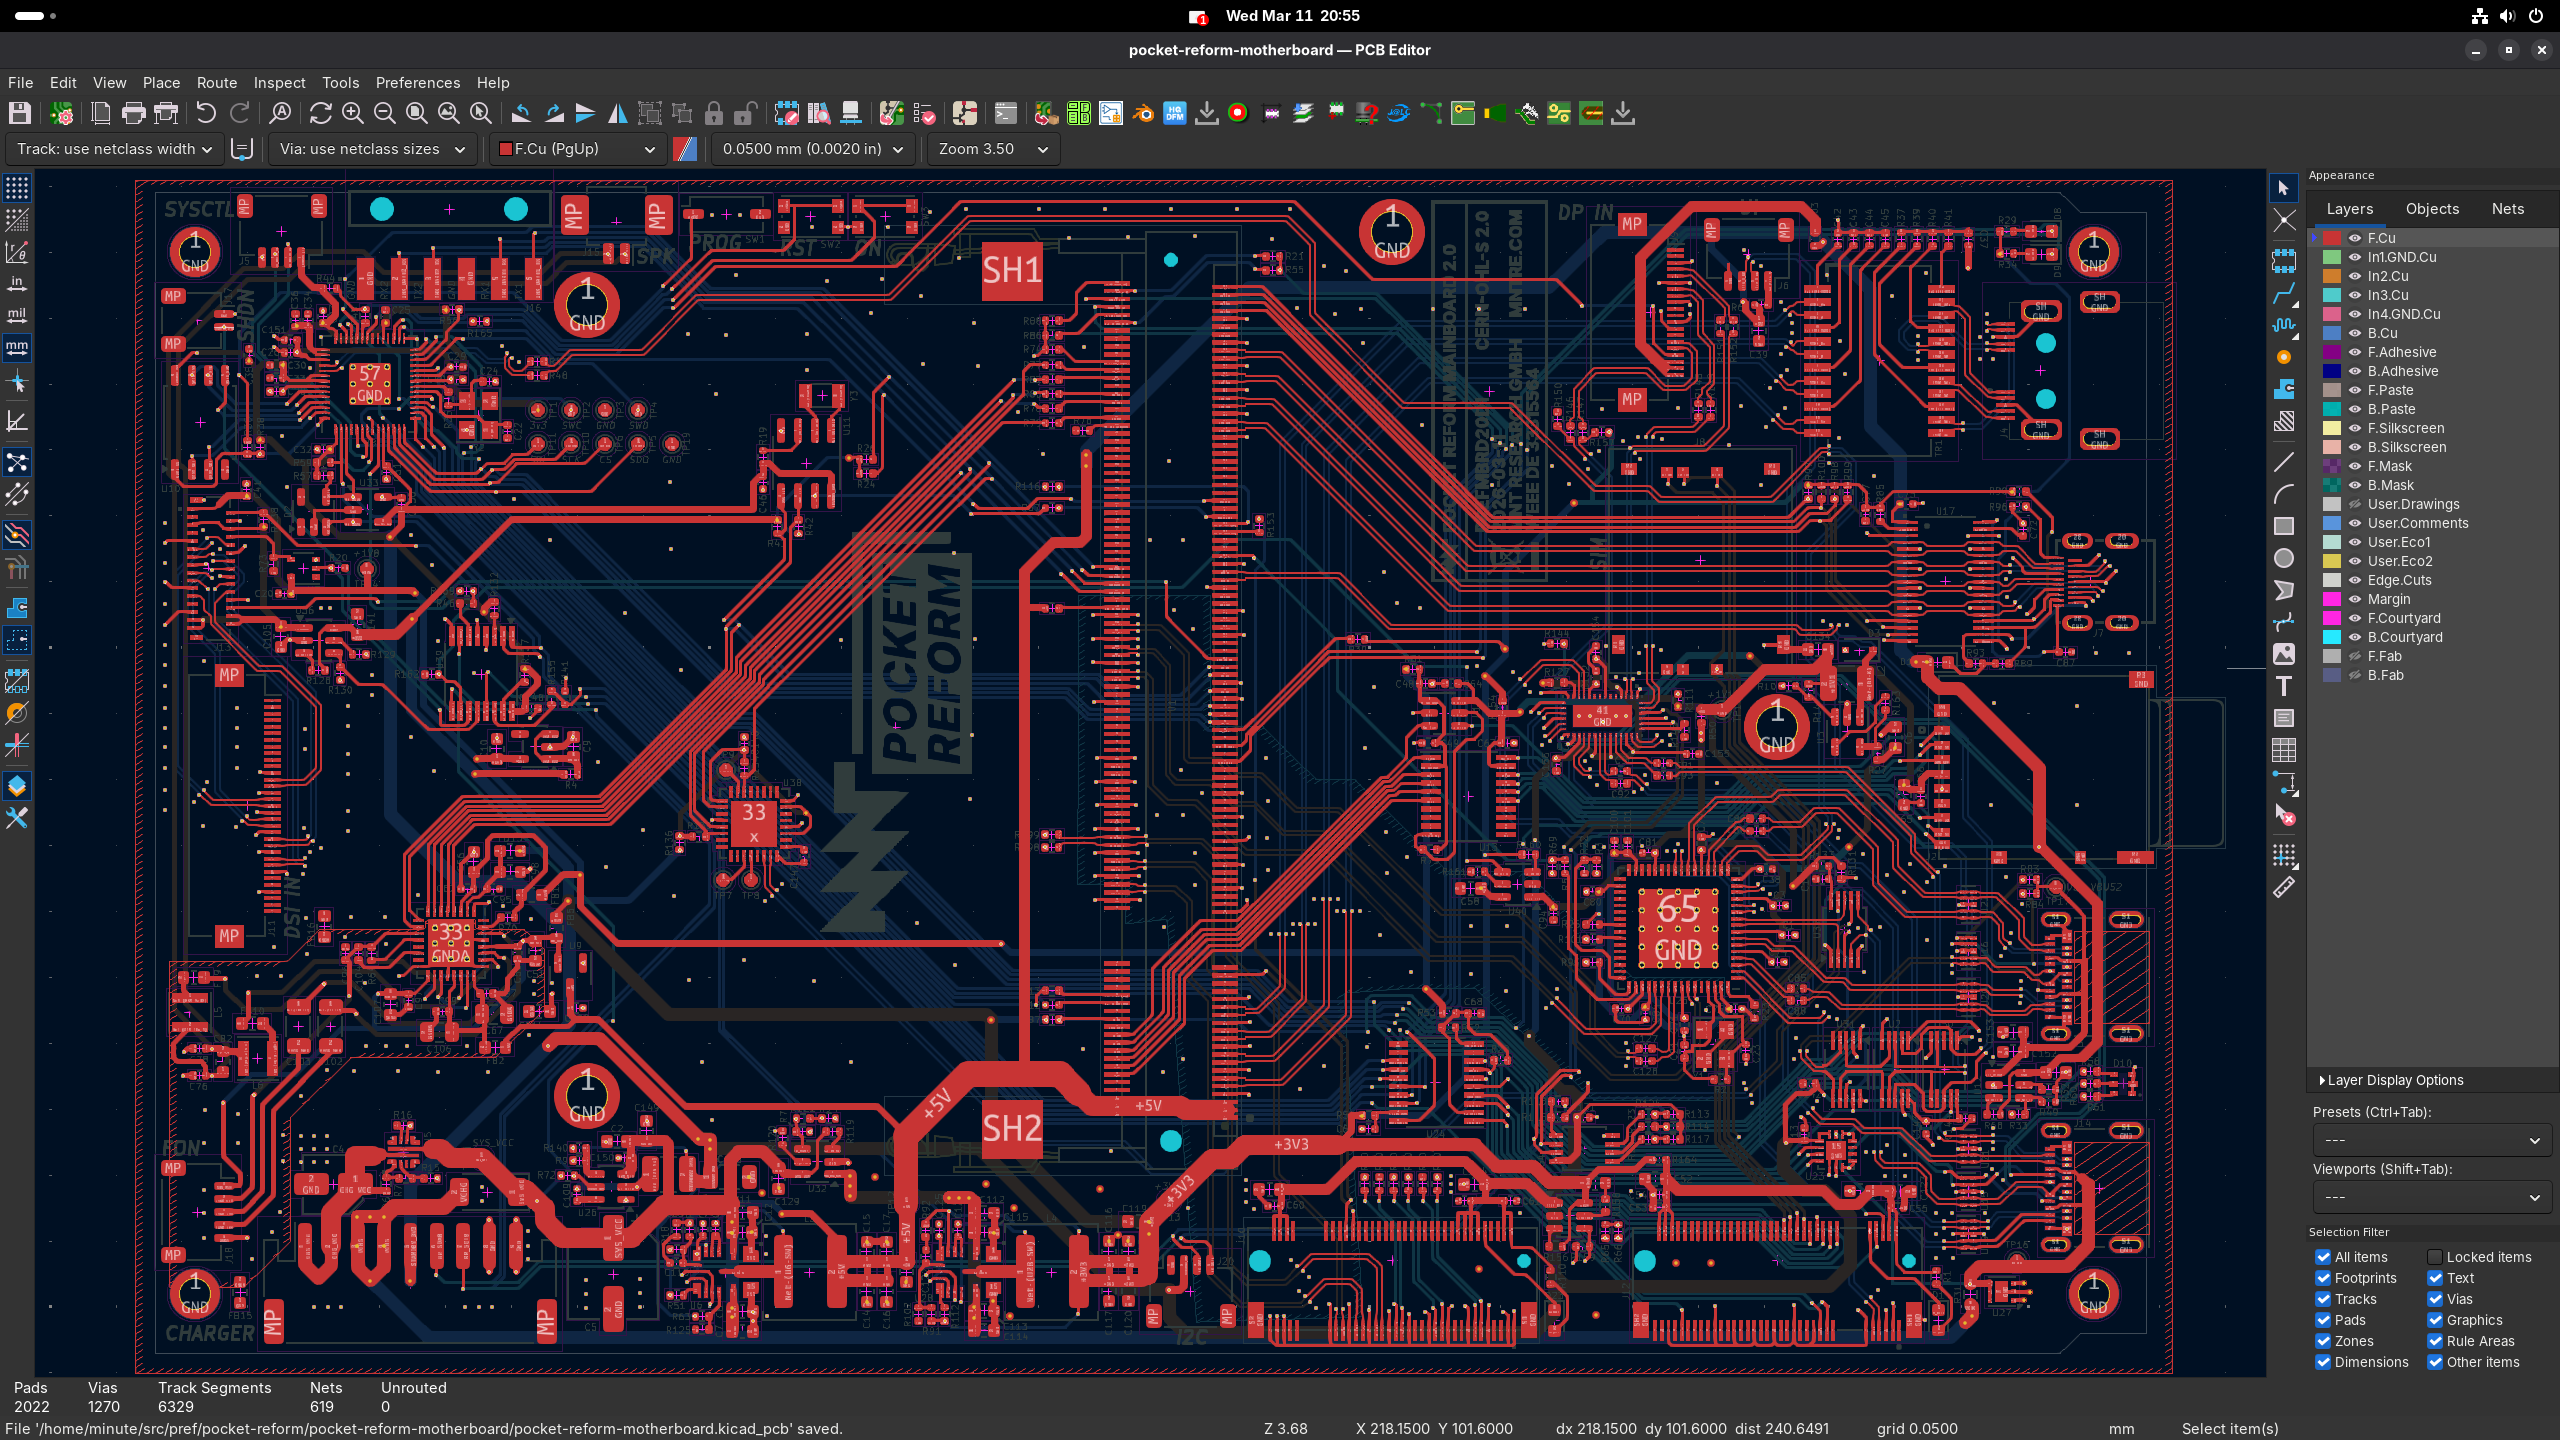Image resolution: width=2560 pixels, height=1440 pixels.
Task: Open the Via size dropdown
Action: coord(372,149)
